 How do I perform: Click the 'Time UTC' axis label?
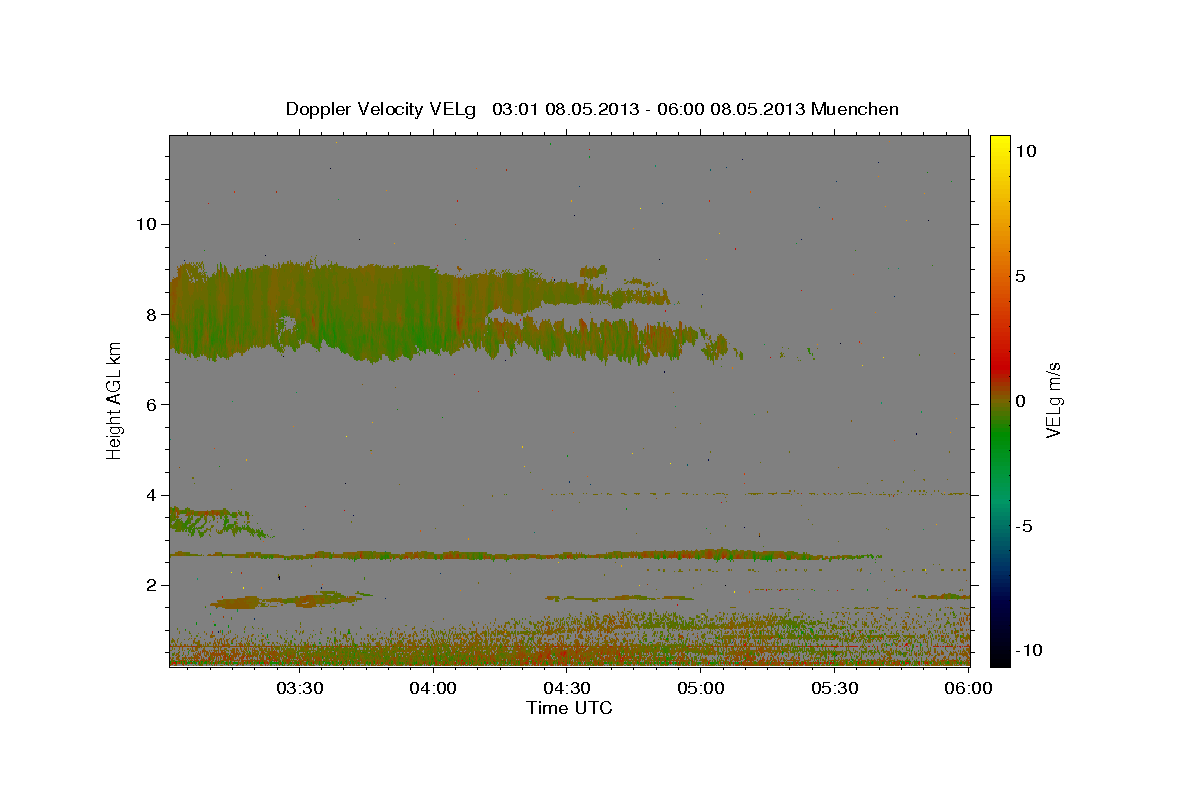click(569, 708)
